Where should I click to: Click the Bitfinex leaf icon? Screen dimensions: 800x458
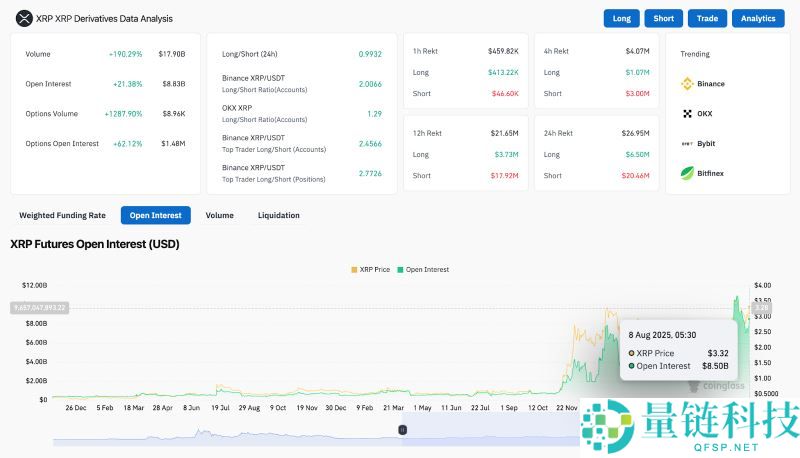[x=687, y=173]
